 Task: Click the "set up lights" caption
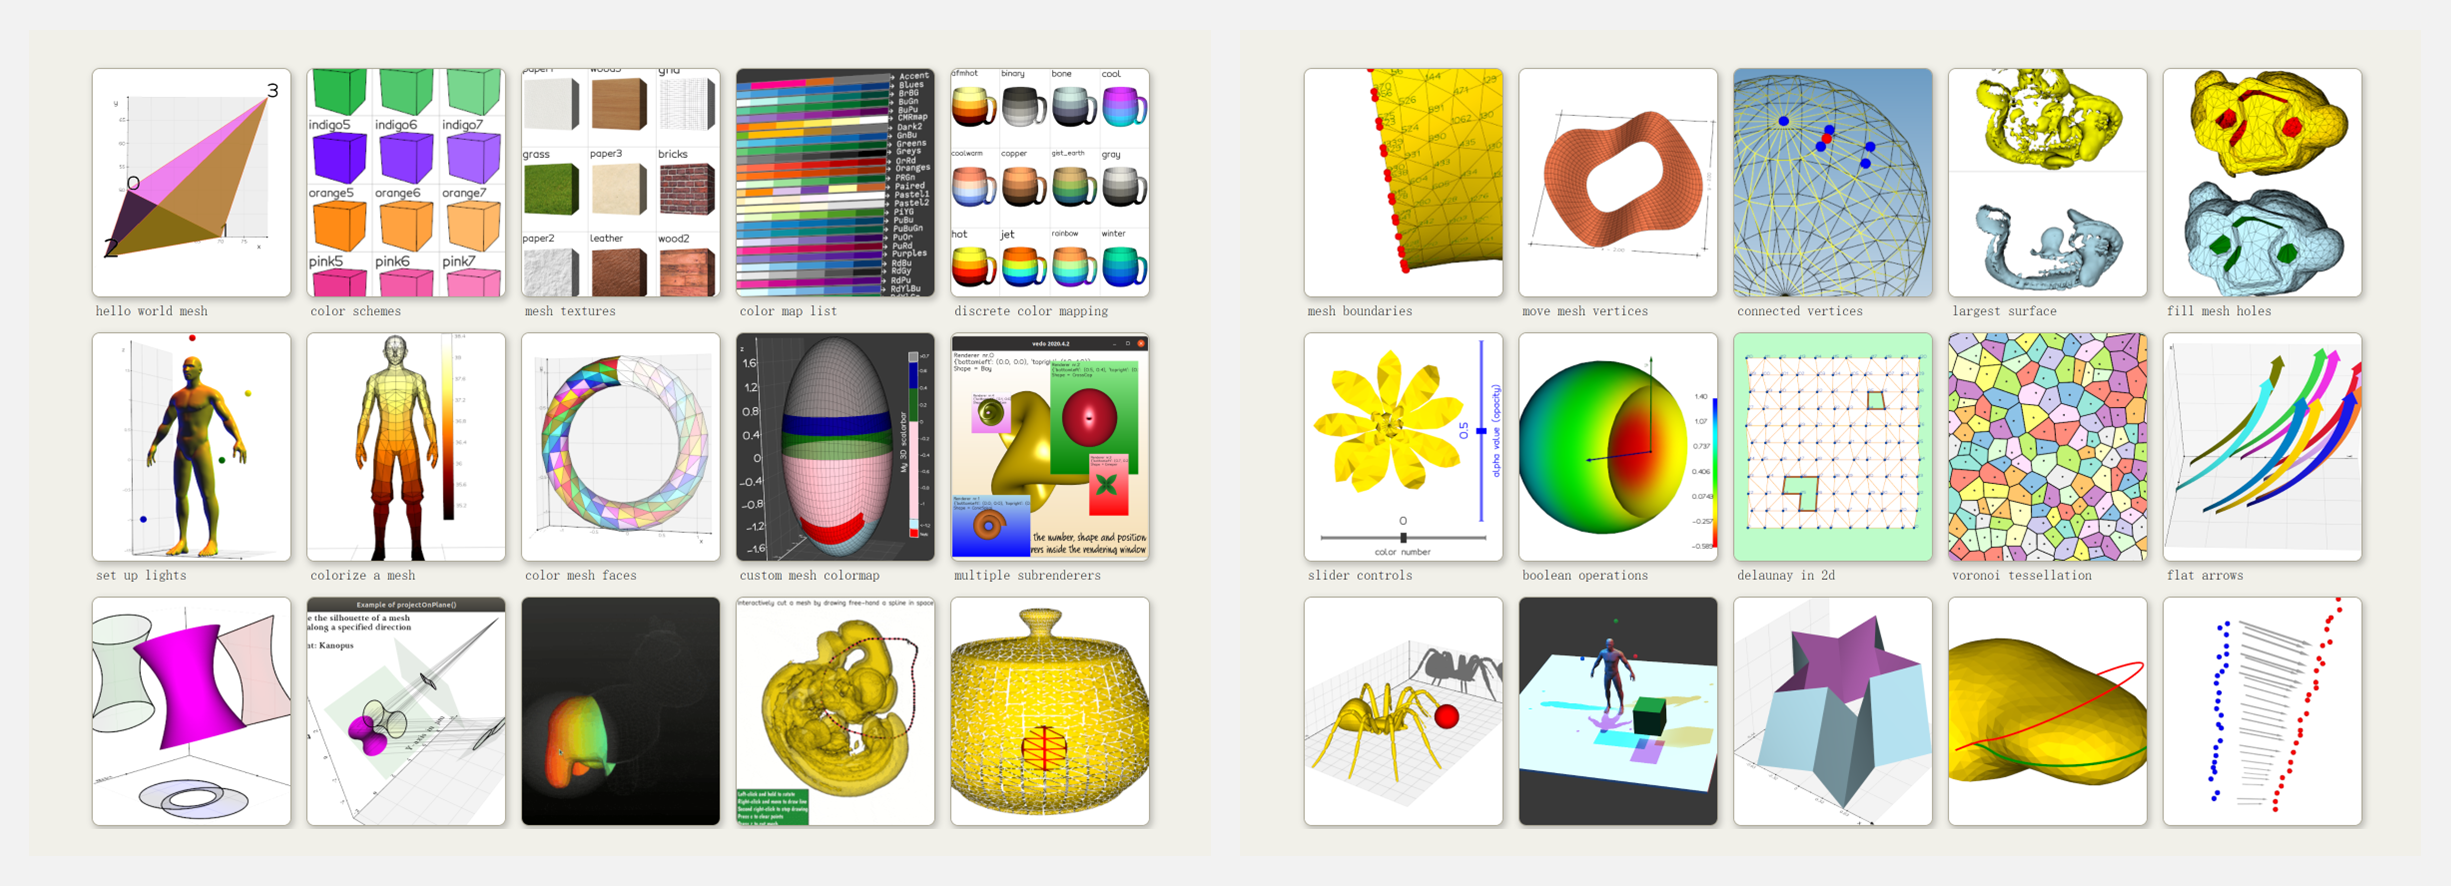[x=141, y=575]
